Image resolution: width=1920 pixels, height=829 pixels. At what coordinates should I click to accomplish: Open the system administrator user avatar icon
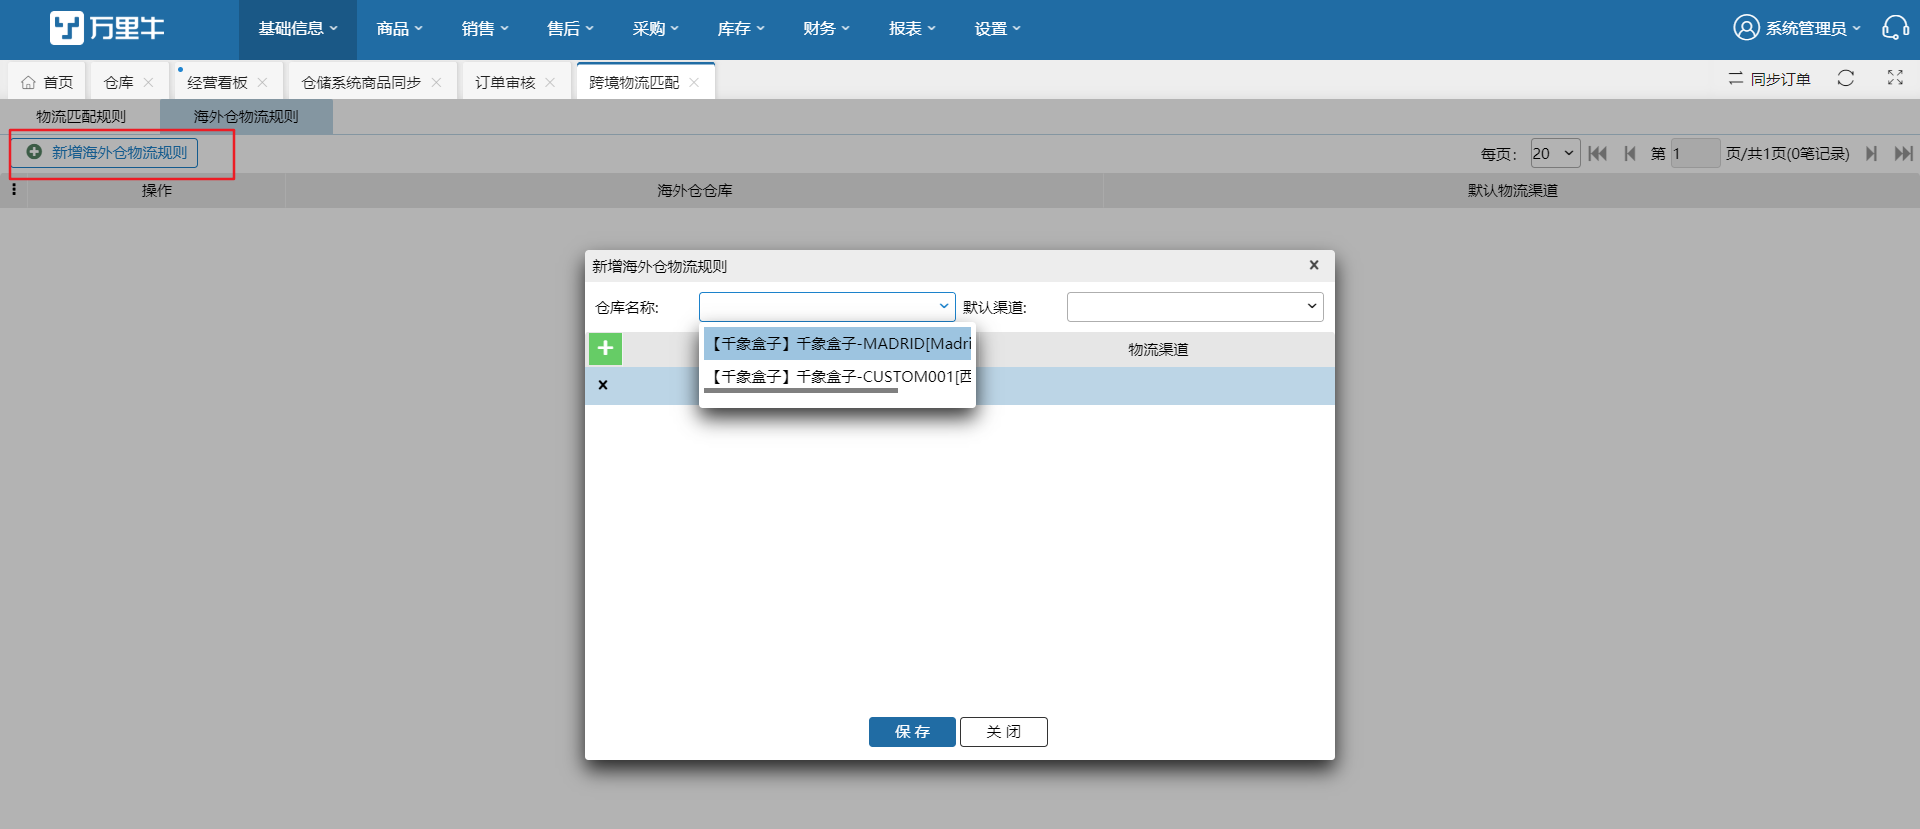click(1746, 28)
